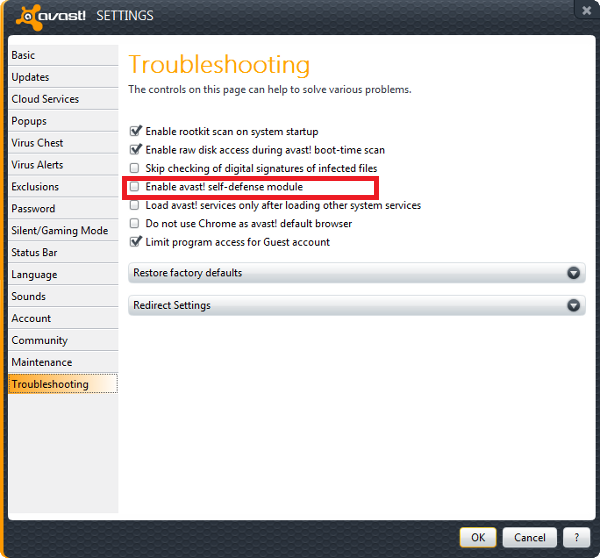Viewport: 600px width, 558px height.
Task: Uncheck raw disk access during boot-time scan
Action: pos(135,150)
